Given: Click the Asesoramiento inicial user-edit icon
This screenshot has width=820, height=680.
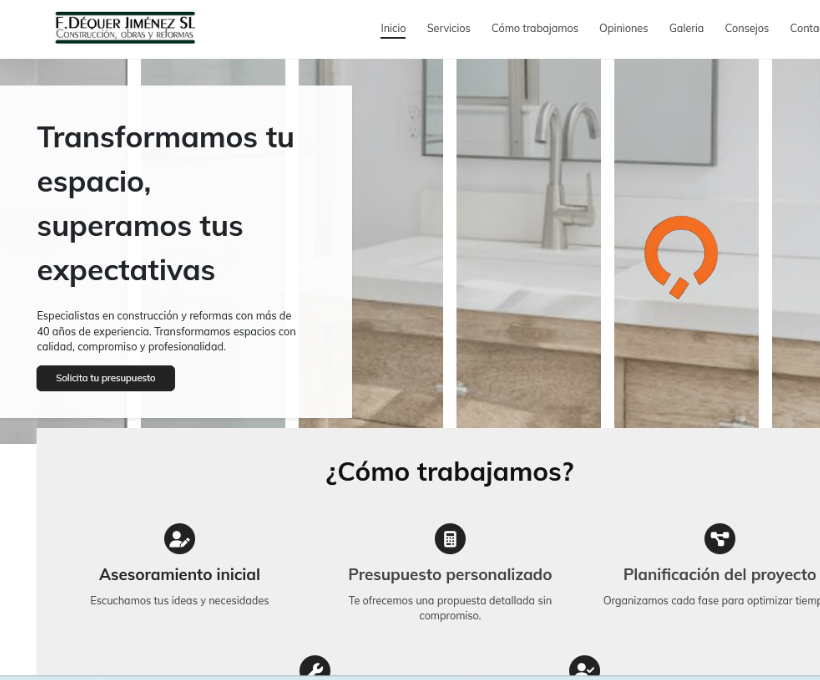Looking at the screenshot, I should (x=179, y=539).
